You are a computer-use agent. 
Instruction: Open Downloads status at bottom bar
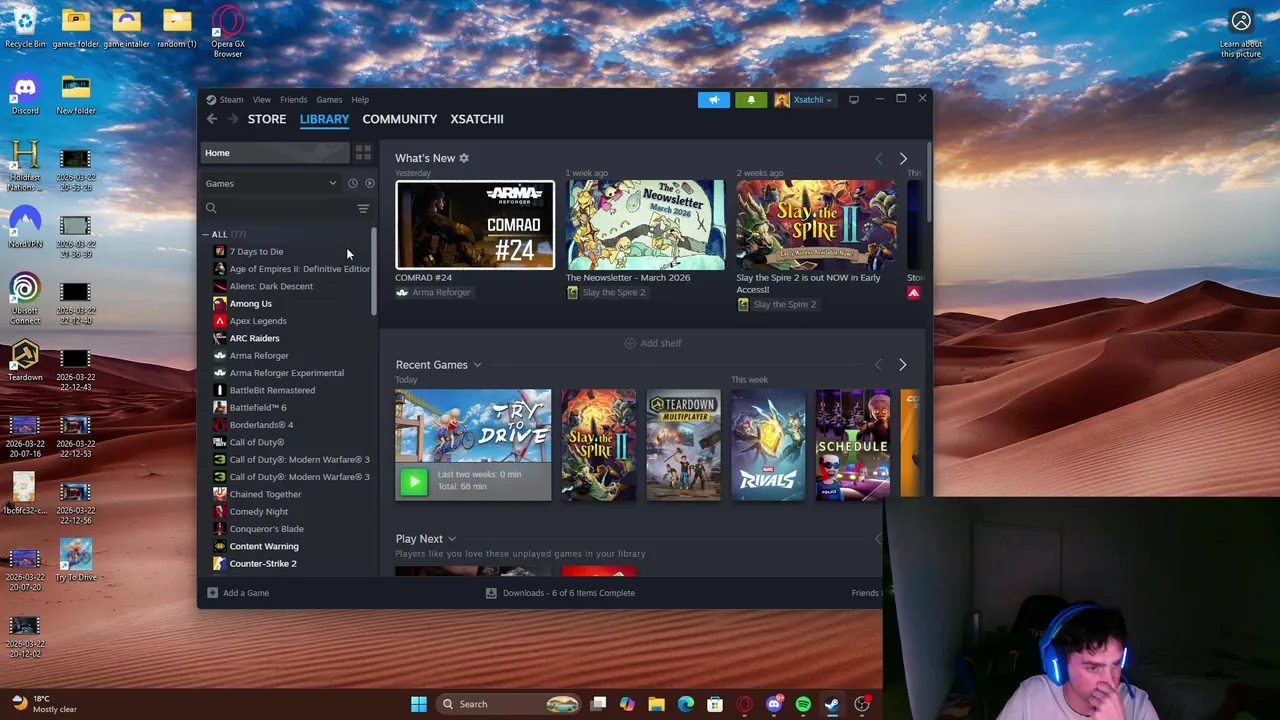560,593
